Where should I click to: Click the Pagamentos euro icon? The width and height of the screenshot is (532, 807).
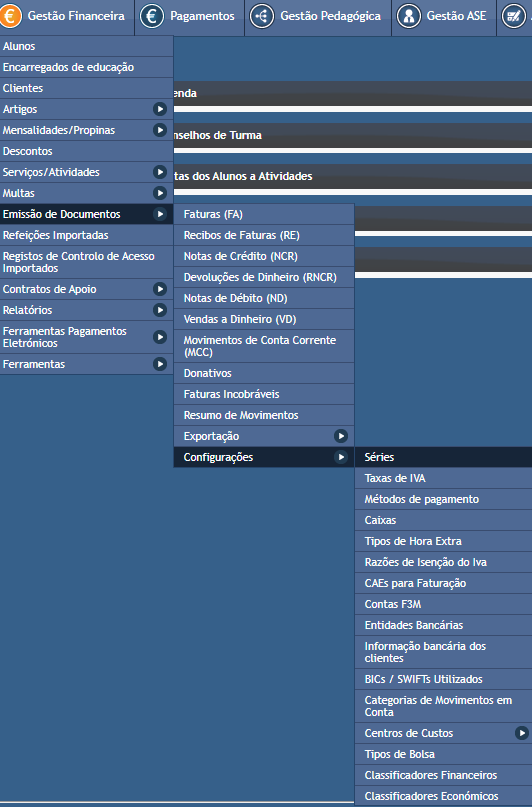coord(152,16)
